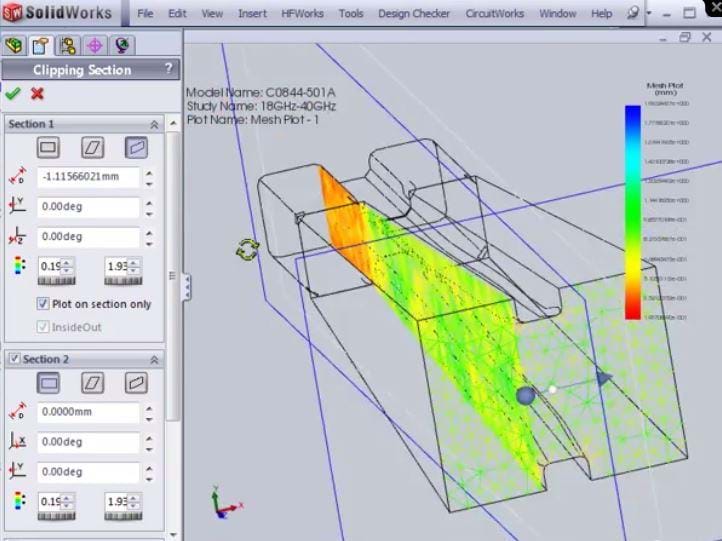Screen dimensions: 722x541
Task: Open Clipping Section help question mark
Action: coord(167,69)
